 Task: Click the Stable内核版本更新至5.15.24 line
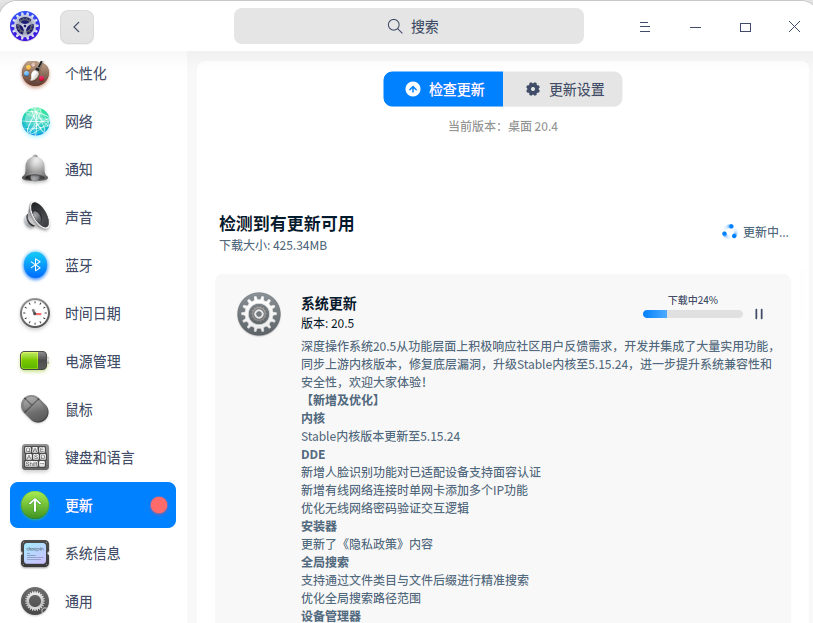pyautogui.click(x=381, y=436)
